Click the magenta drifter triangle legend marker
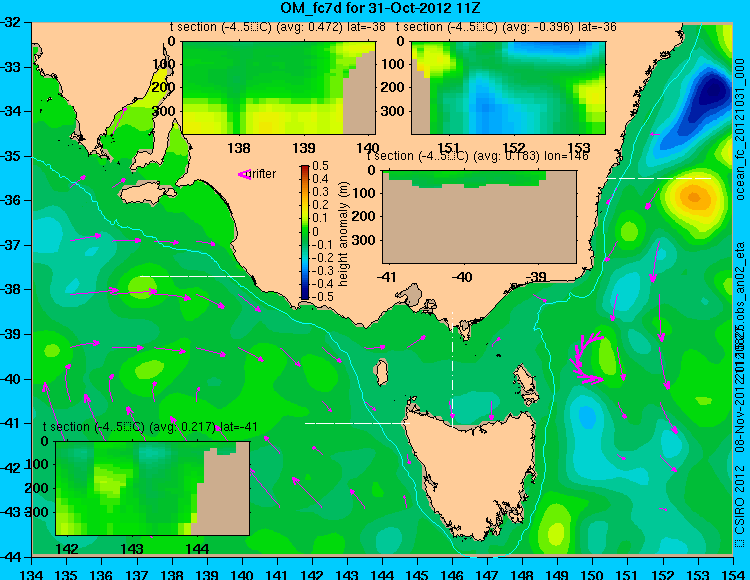 click(244, 175)
